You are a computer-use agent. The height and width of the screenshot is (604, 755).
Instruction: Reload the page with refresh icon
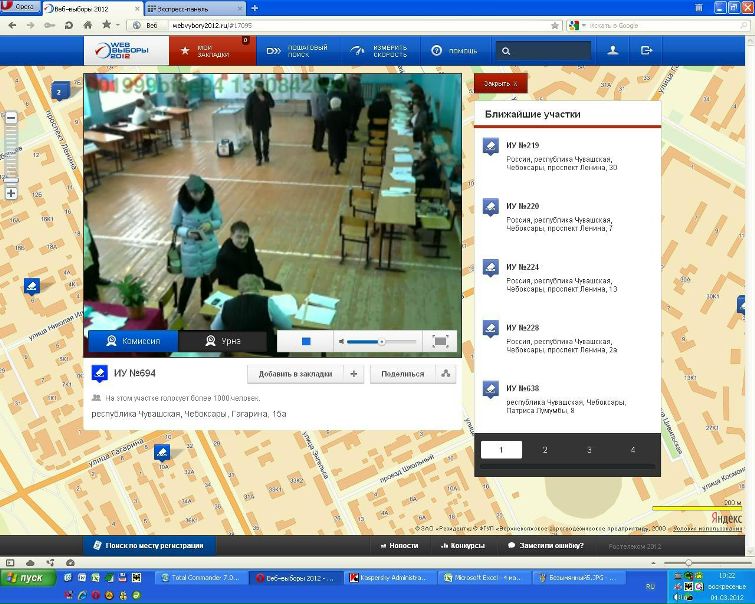pos(69,25)
